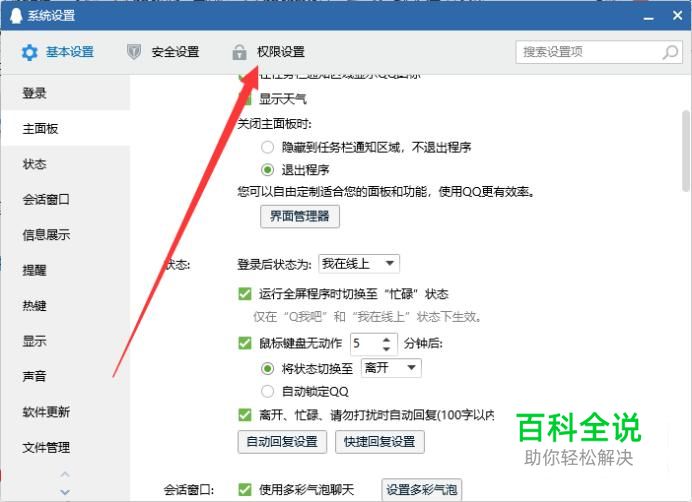Click up chevron below the sidebar list
Screen dimensions: 692x502
(x=65, y=475)
